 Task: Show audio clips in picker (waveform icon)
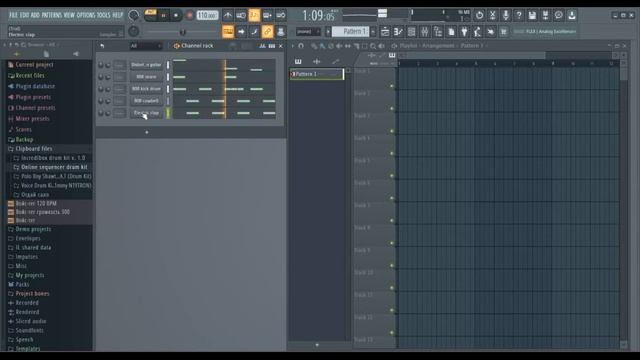pos(317,62)
